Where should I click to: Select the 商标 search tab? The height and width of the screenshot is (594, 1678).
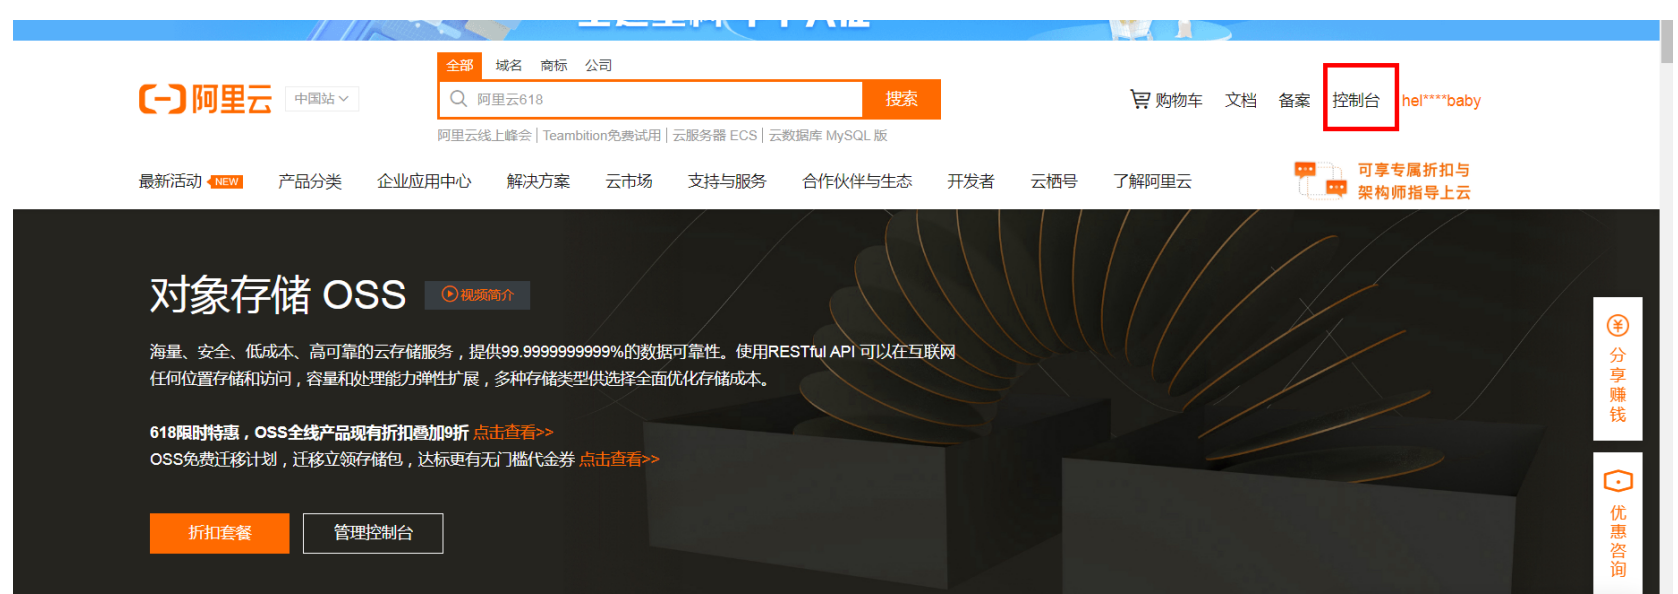(554, 65)
